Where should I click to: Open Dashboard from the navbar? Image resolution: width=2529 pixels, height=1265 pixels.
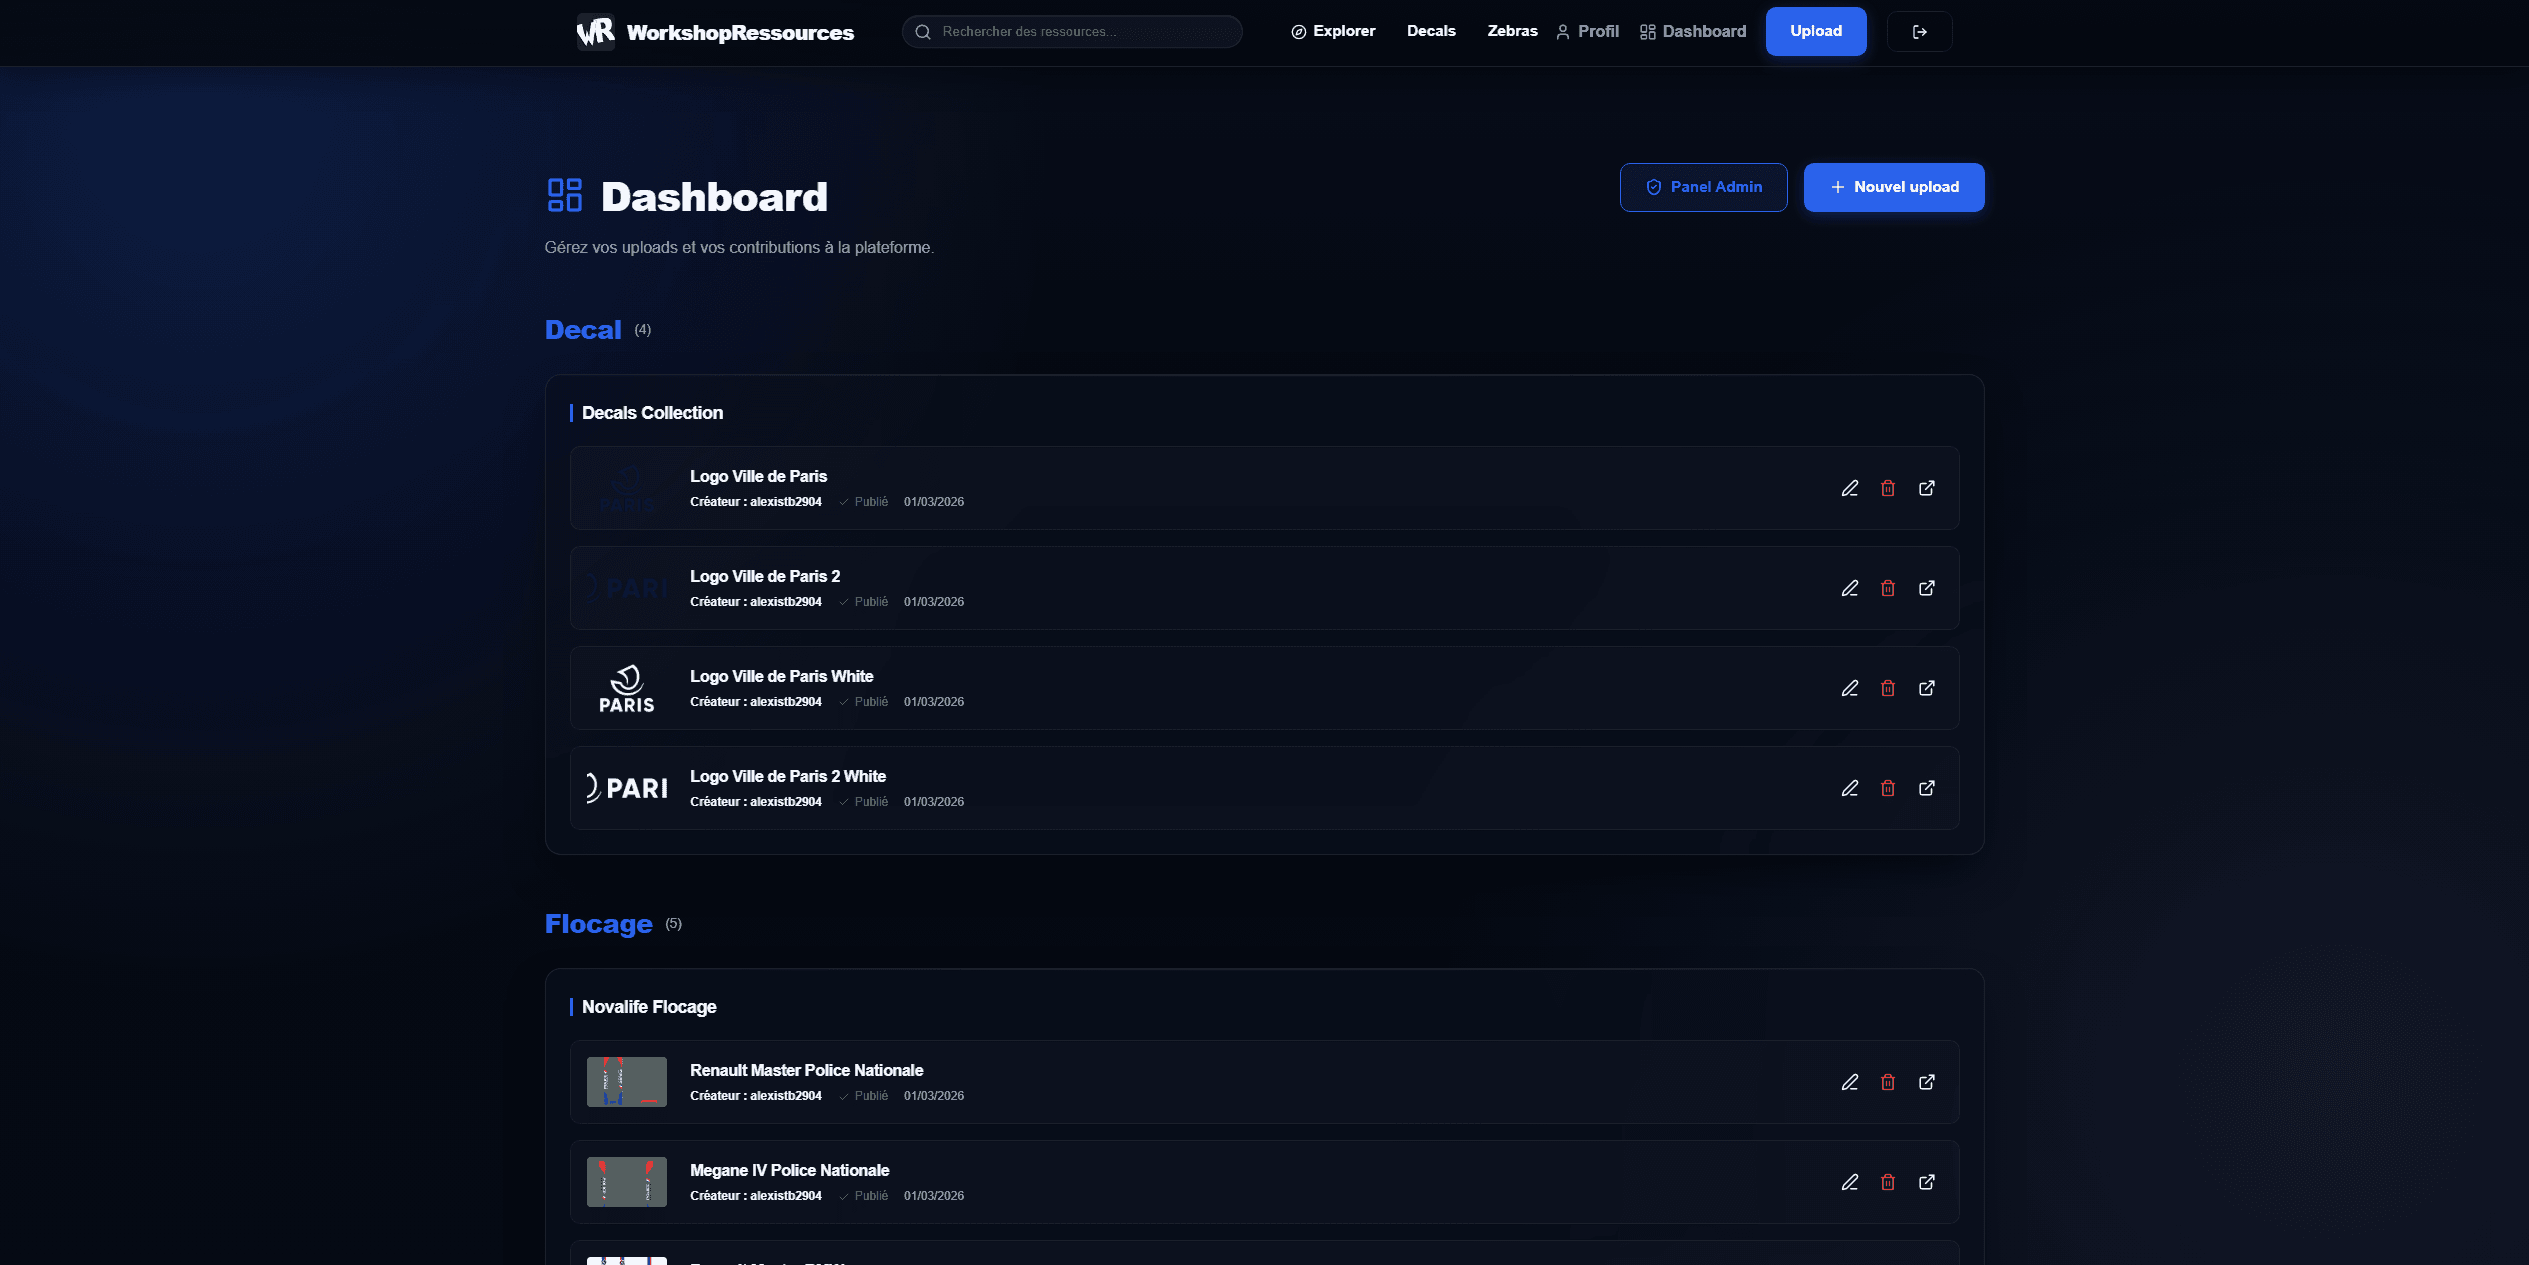click(x=1693, y=32)
